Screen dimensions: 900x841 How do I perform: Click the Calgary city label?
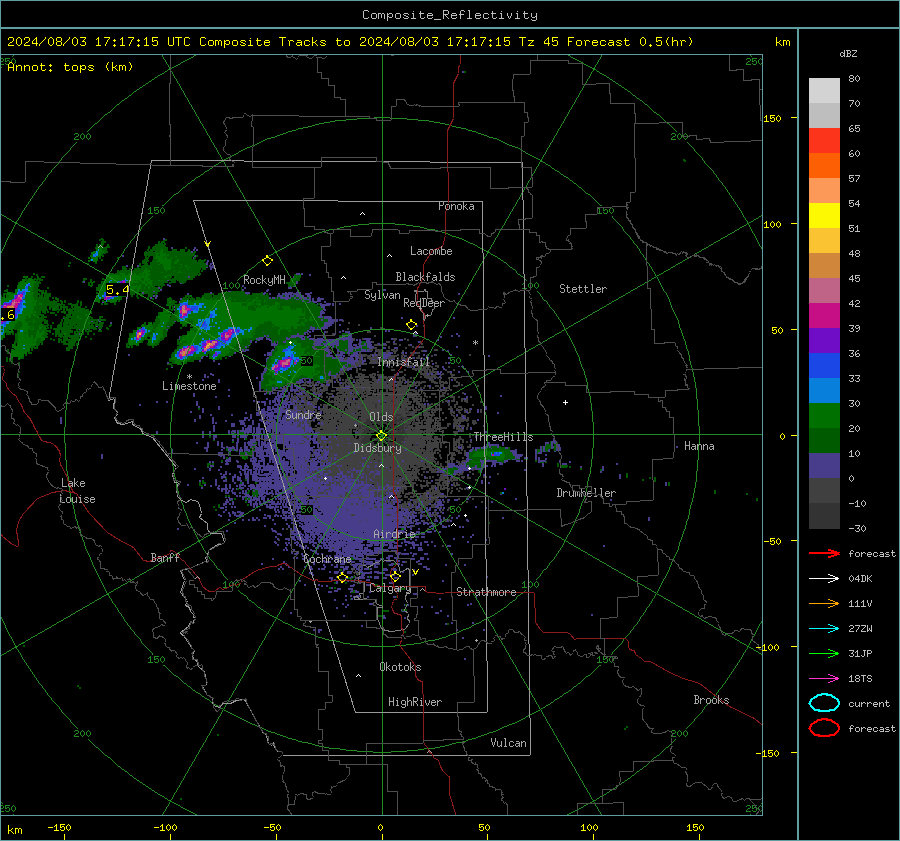(390, 588)
